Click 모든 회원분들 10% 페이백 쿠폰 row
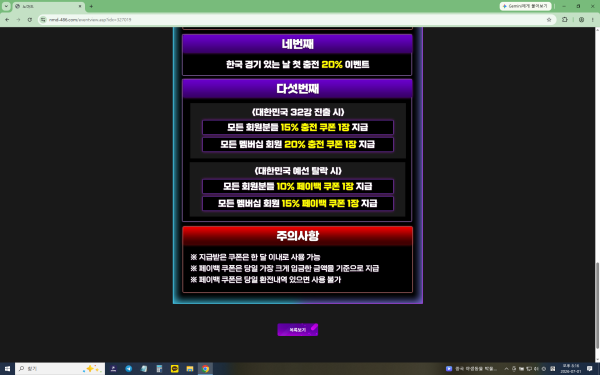The width and height of the screenshot is (600, 375). (298, 186)
